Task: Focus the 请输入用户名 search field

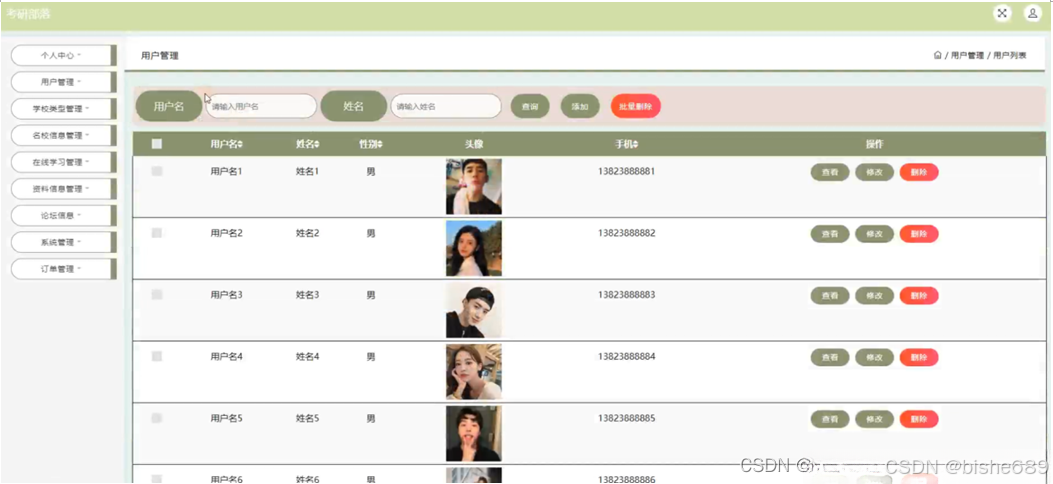Action: point(261,106)
